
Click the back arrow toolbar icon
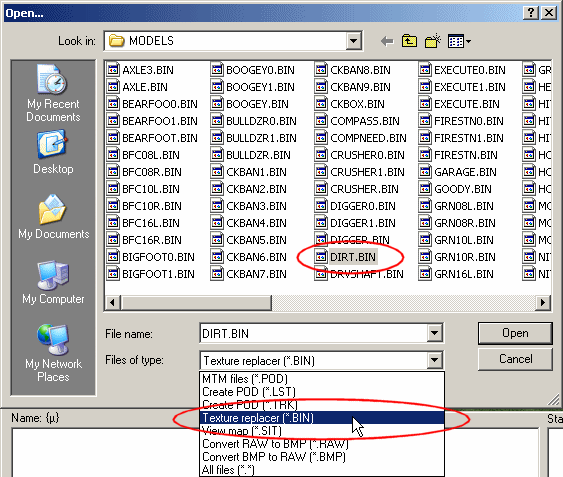pyautogui.click(x=387, y=41)
